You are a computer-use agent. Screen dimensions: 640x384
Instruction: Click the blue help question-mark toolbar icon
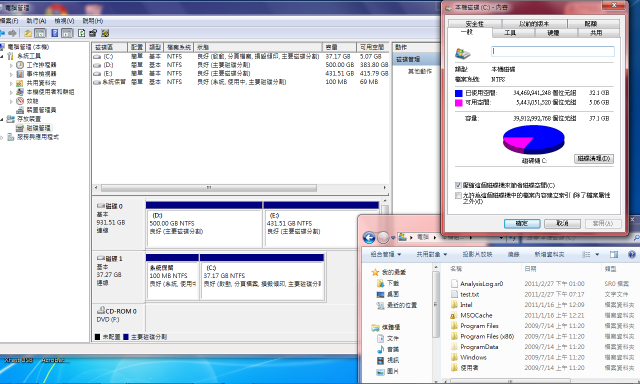(x=55, y=33)
